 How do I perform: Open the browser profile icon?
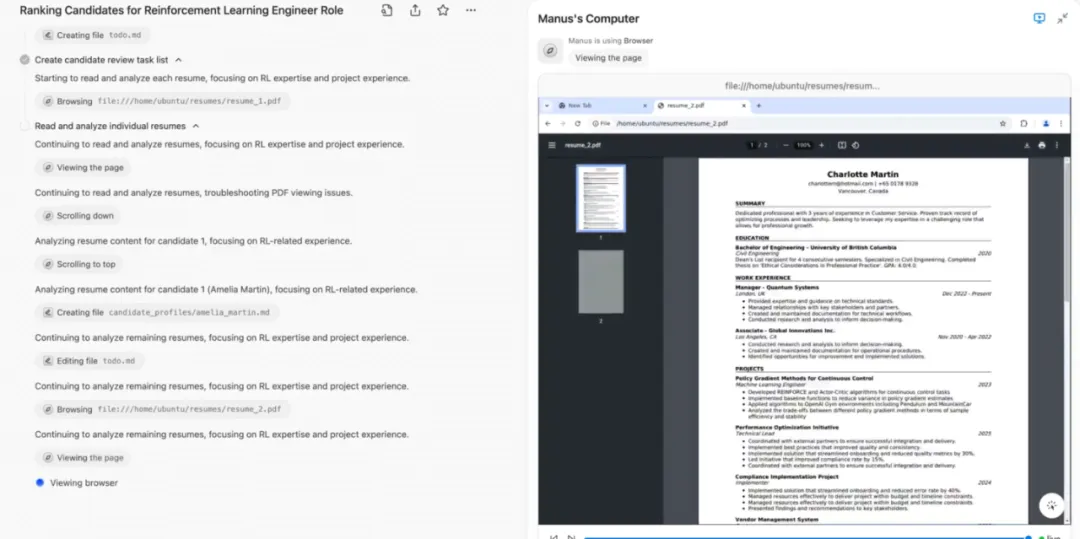[x=1046, y=124]
